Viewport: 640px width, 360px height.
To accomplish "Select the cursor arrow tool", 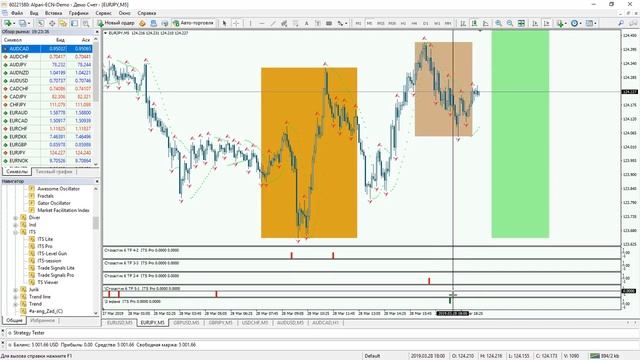I will (x=224, y=23).
